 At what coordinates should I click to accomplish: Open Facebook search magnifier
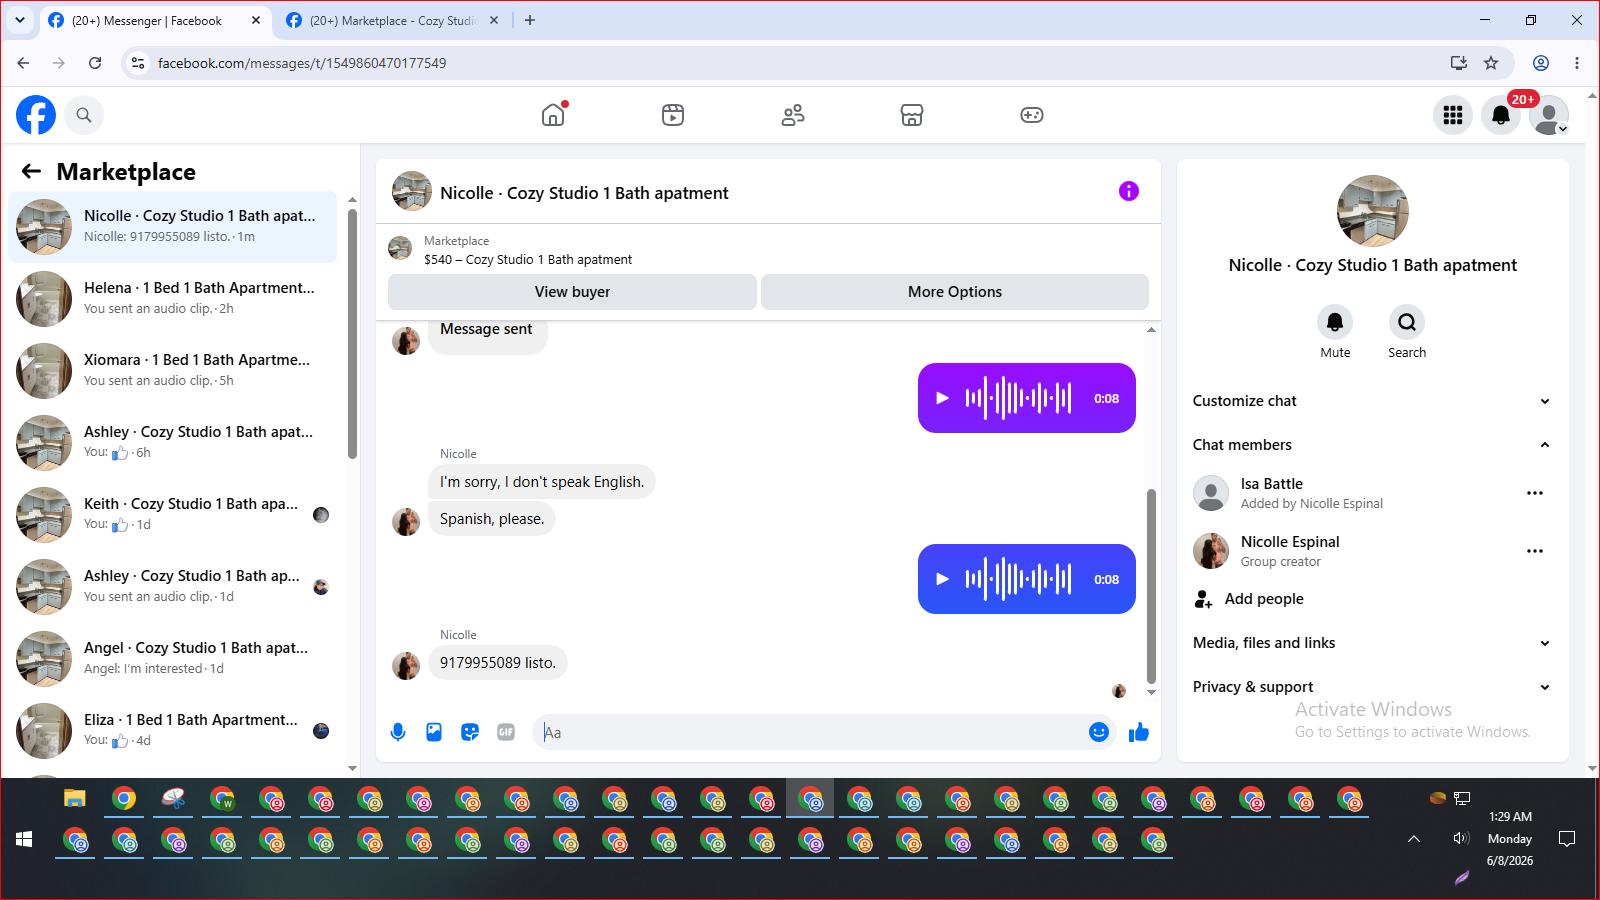(84, 115)
